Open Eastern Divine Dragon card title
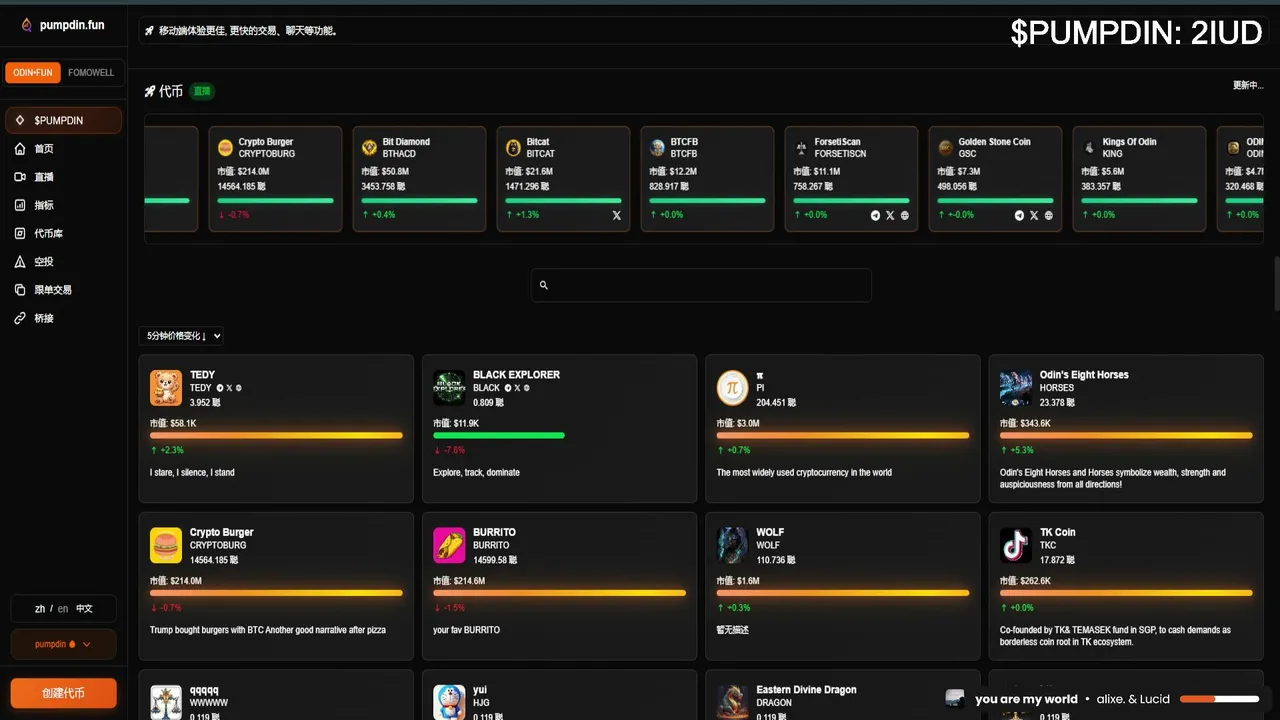 [x=806, y=690]
